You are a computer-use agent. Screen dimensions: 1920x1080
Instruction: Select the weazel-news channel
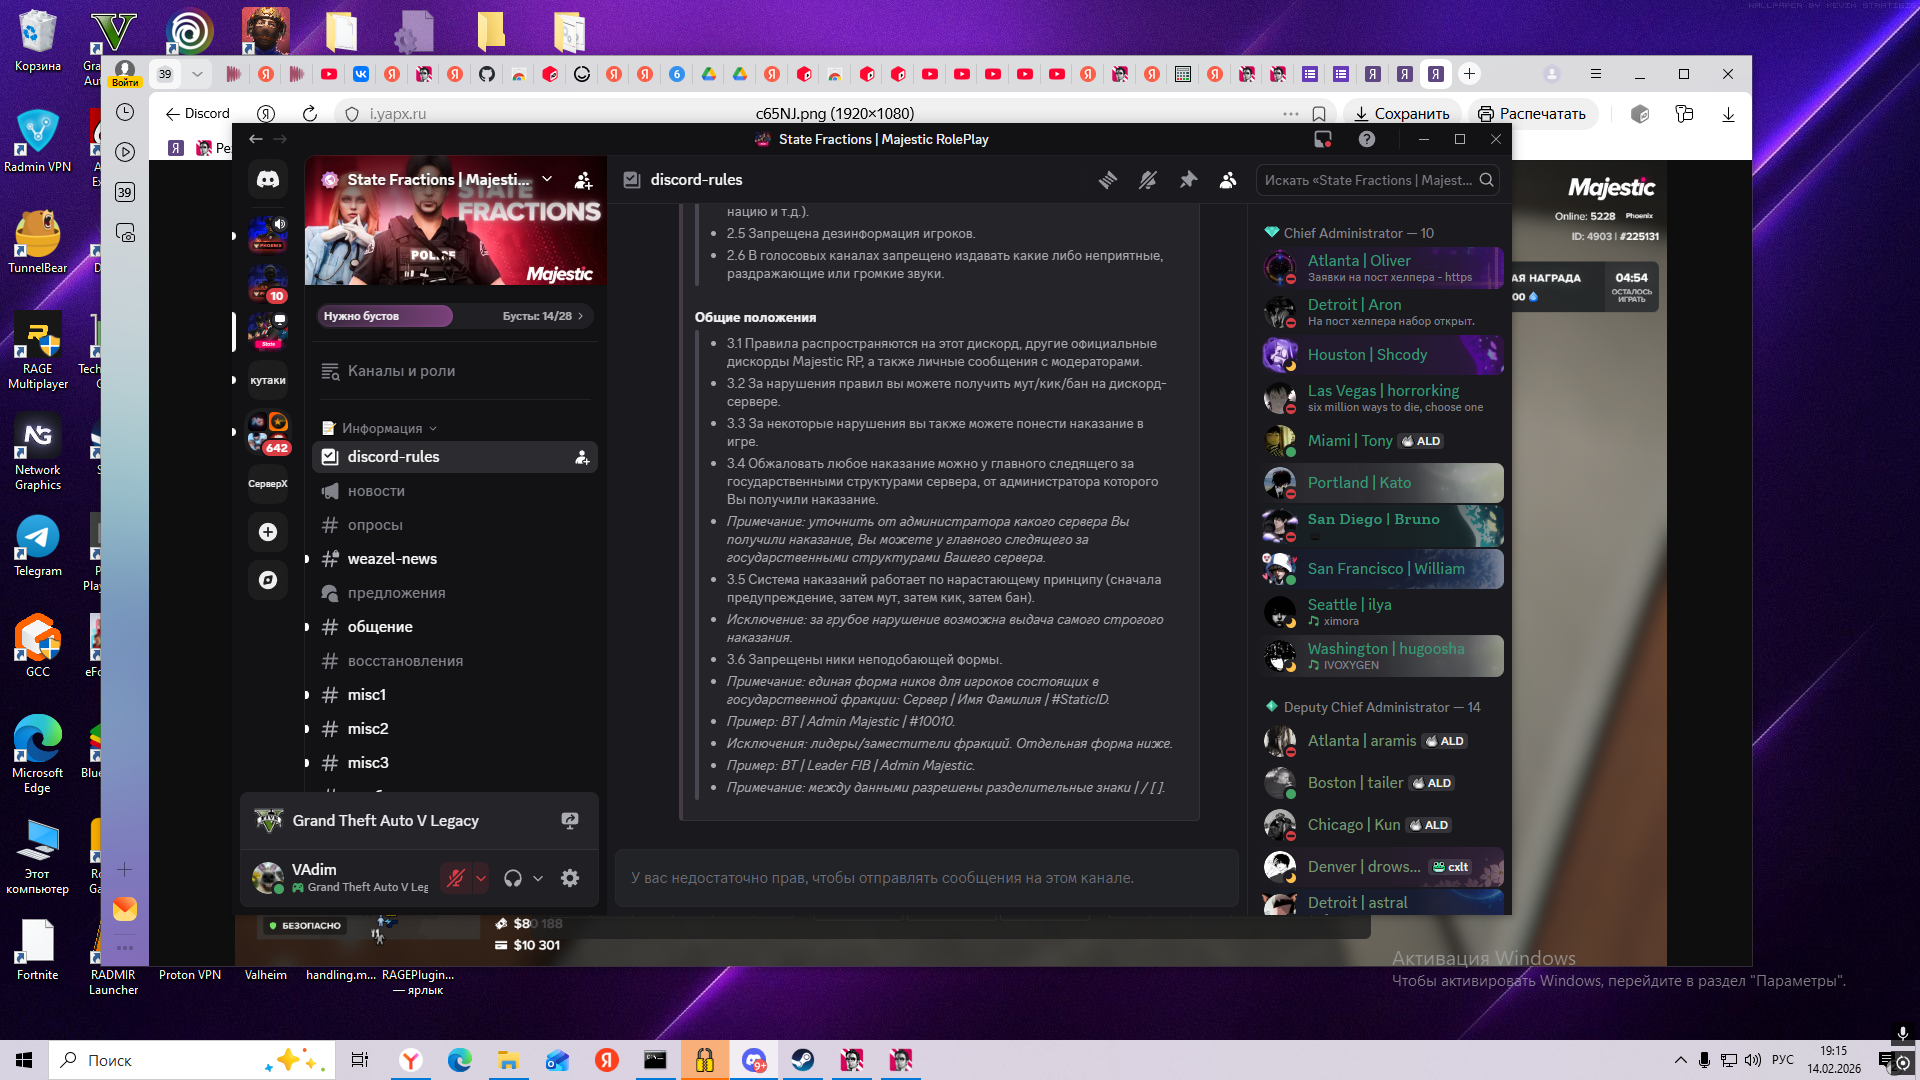pyautogui.click(x=392, y=559)
